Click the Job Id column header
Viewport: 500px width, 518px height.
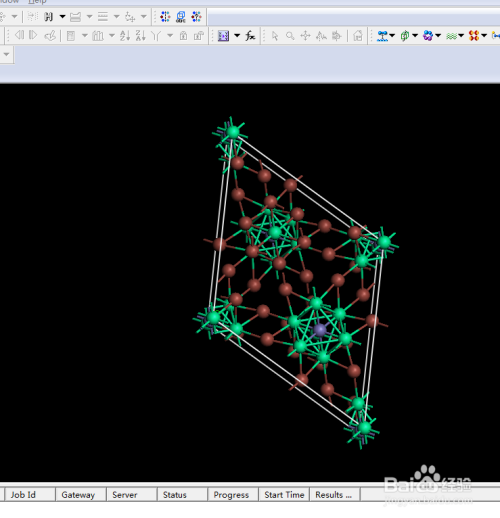pos(30,495)
